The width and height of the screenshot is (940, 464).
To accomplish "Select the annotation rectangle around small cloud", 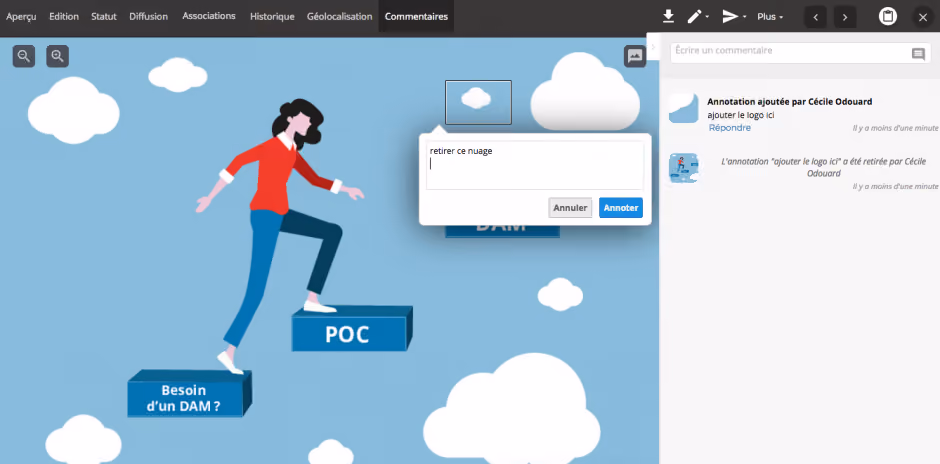I will (x=478, y=102).
